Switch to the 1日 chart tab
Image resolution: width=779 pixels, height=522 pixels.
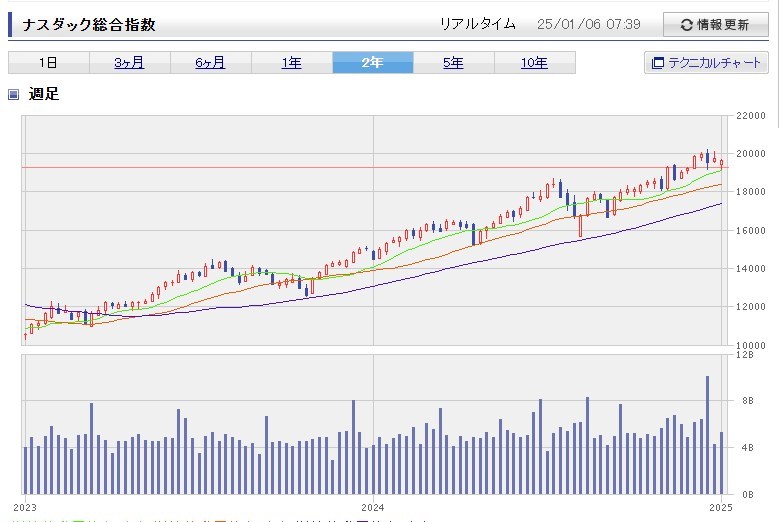point(48,63)
